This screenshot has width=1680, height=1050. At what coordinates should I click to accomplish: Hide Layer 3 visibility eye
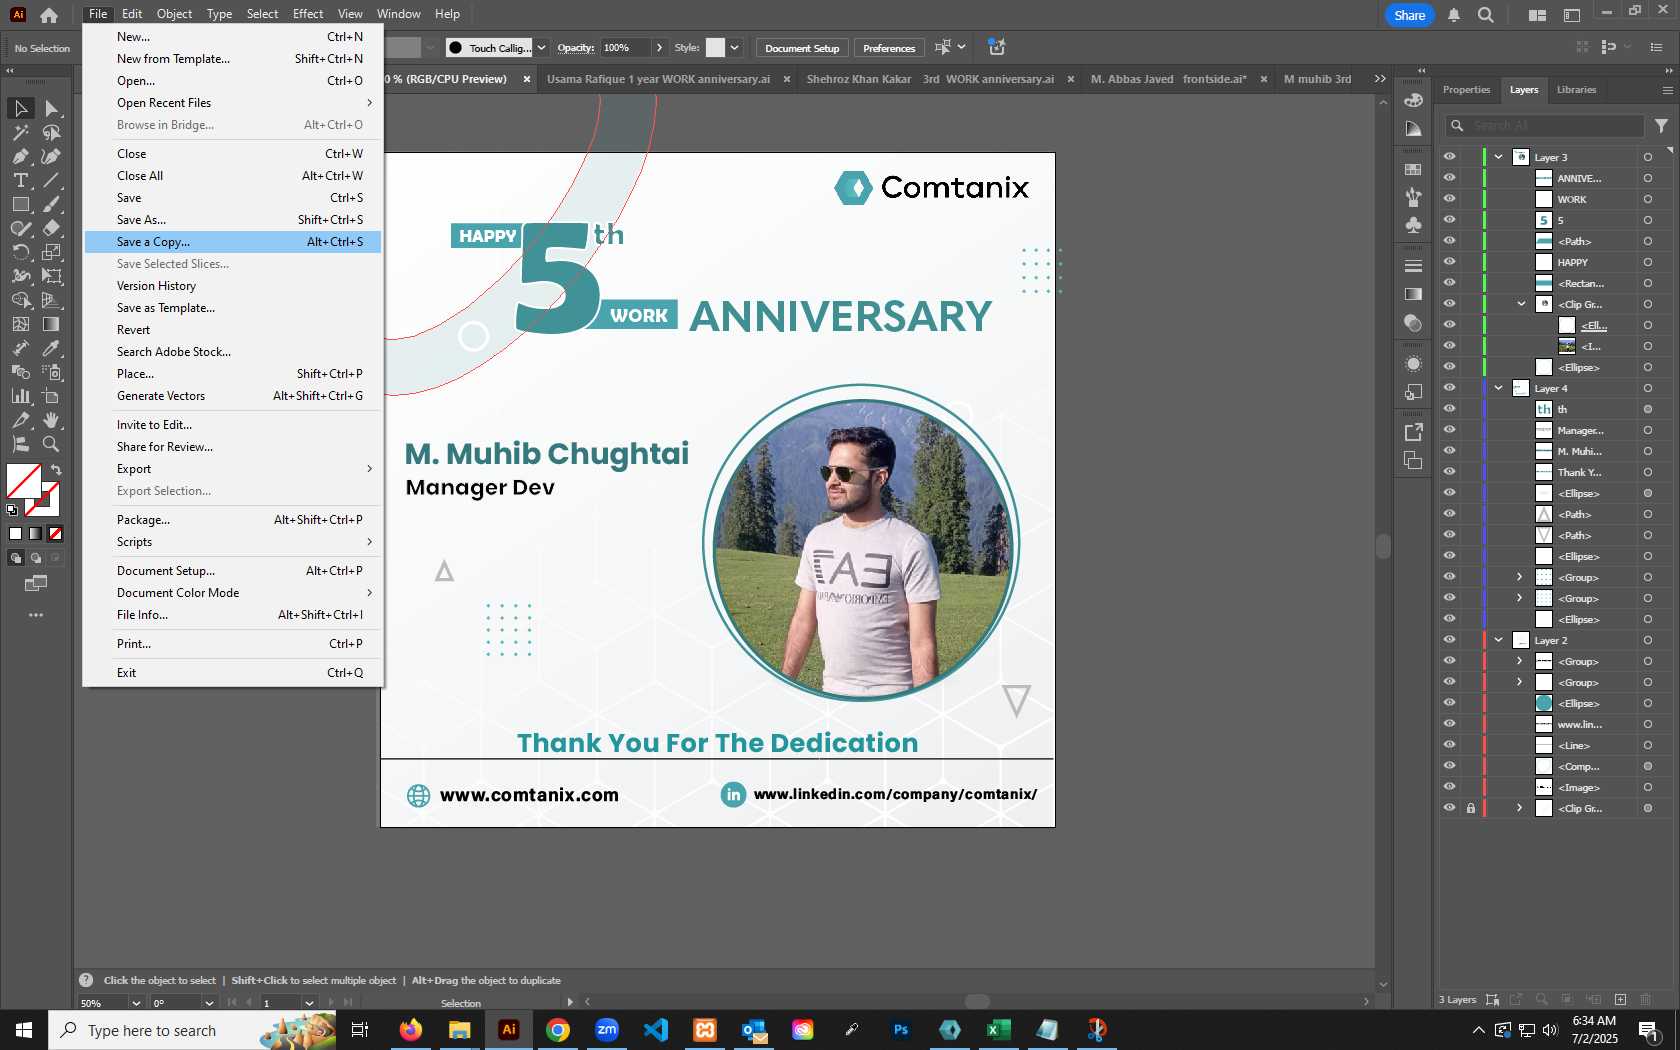click(x=1449, y=157)
